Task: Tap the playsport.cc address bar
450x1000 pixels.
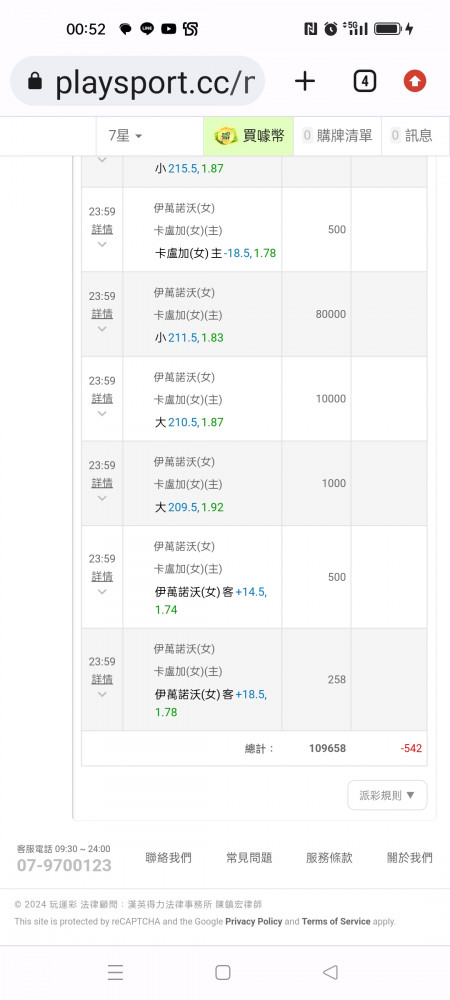Action: point(138,81)
